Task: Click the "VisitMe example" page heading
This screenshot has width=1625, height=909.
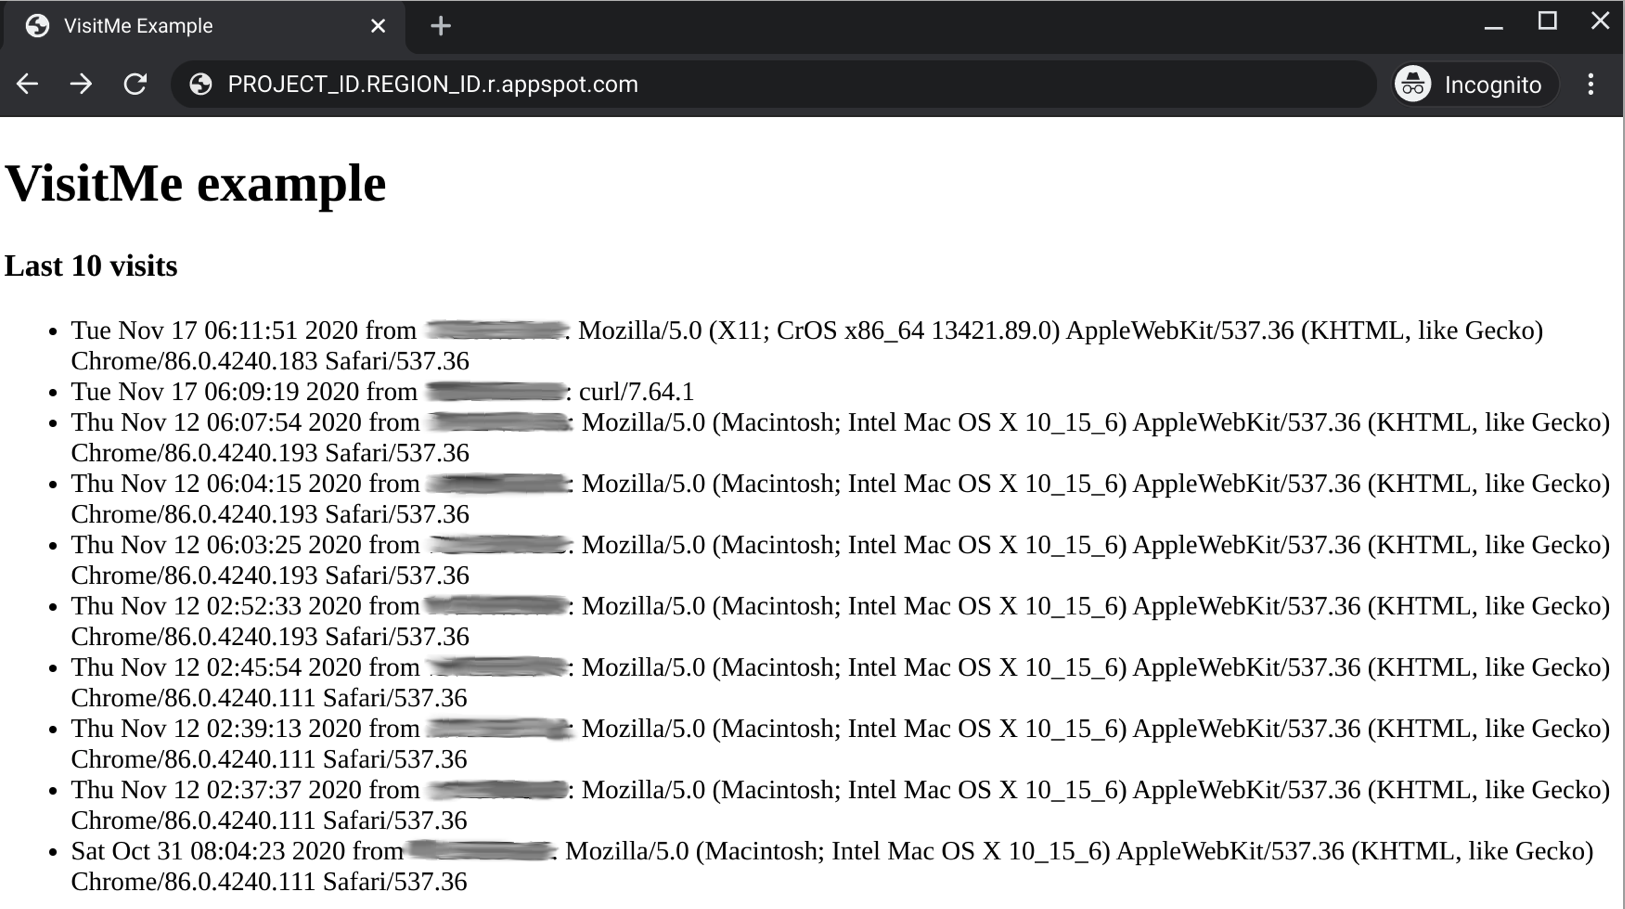Action: click(196, 184)
